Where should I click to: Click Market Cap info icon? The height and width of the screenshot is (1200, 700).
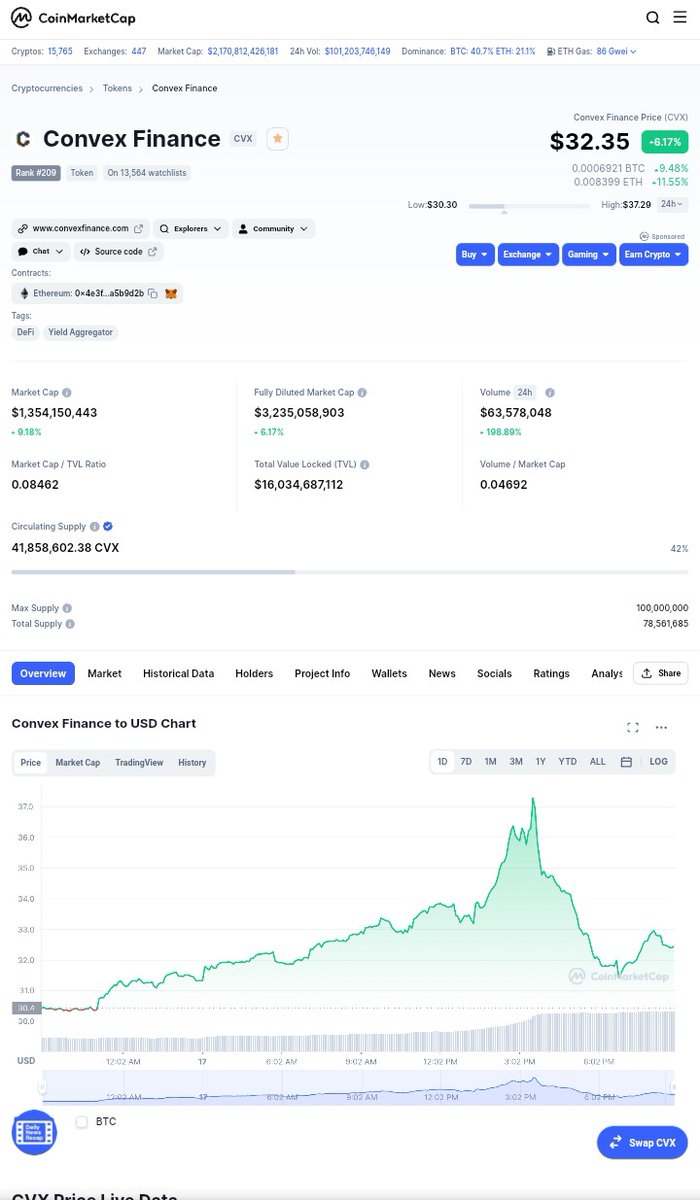point(67,393)
